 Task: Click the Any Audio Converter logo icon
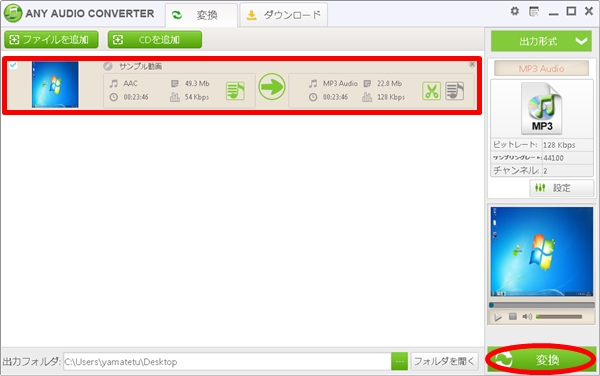(13, 13)
